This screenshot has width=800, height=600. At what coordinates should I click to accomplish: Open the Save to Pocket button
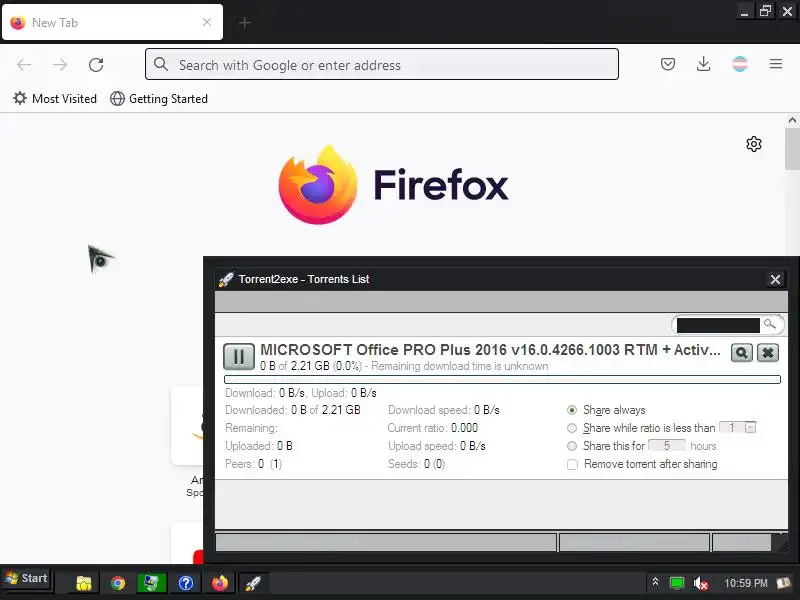(667, 64)
